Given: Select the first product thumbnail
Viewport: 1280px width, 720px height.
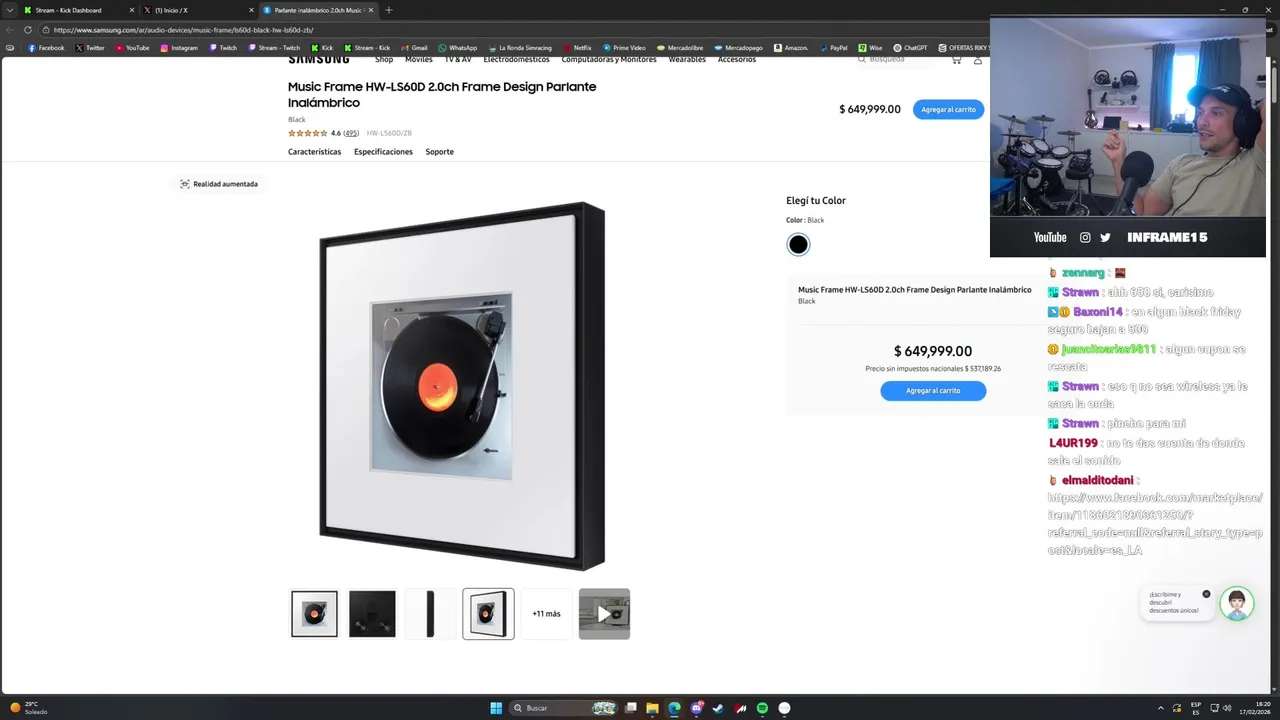Looking at the screenshot, I should (314, 614).
